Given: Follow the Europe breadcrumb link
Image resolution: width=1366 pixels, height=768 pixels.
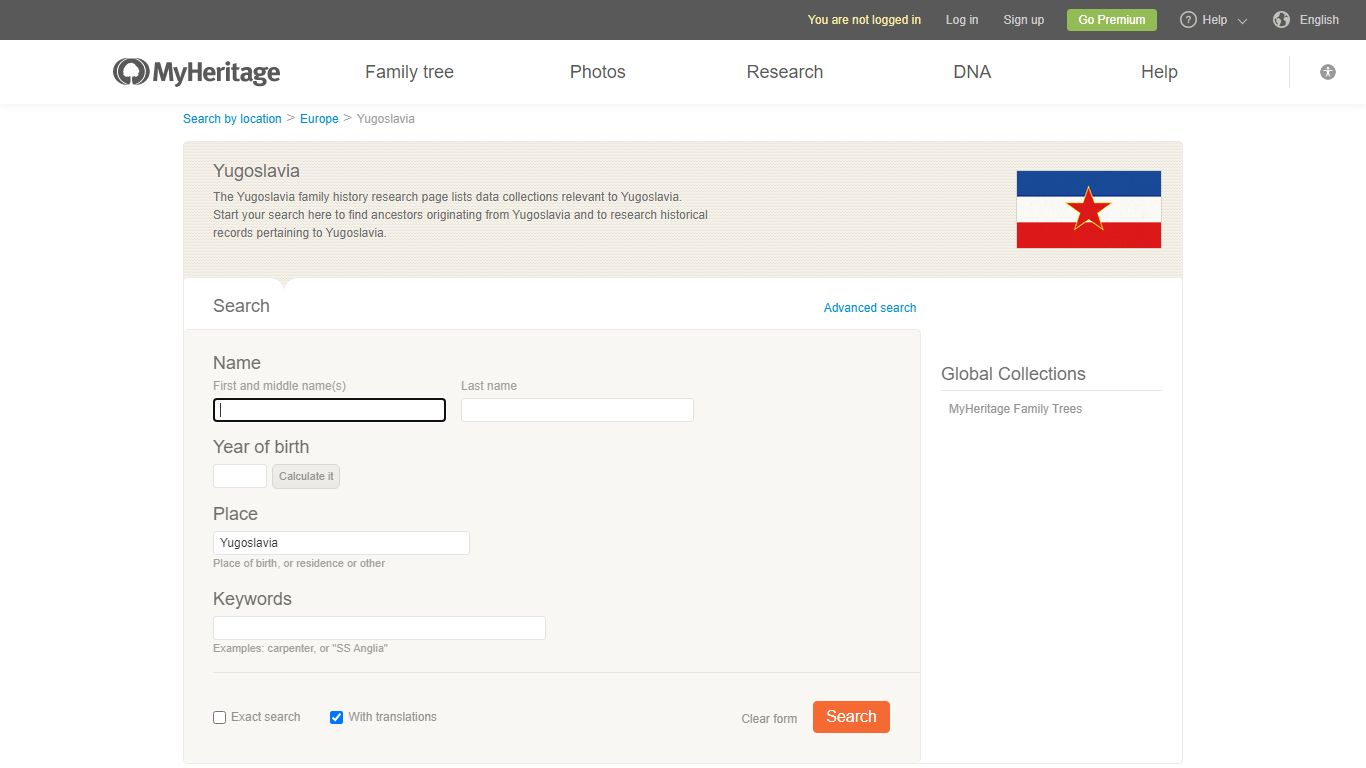Looking at the screenshot, I should [x=319, y=119].
